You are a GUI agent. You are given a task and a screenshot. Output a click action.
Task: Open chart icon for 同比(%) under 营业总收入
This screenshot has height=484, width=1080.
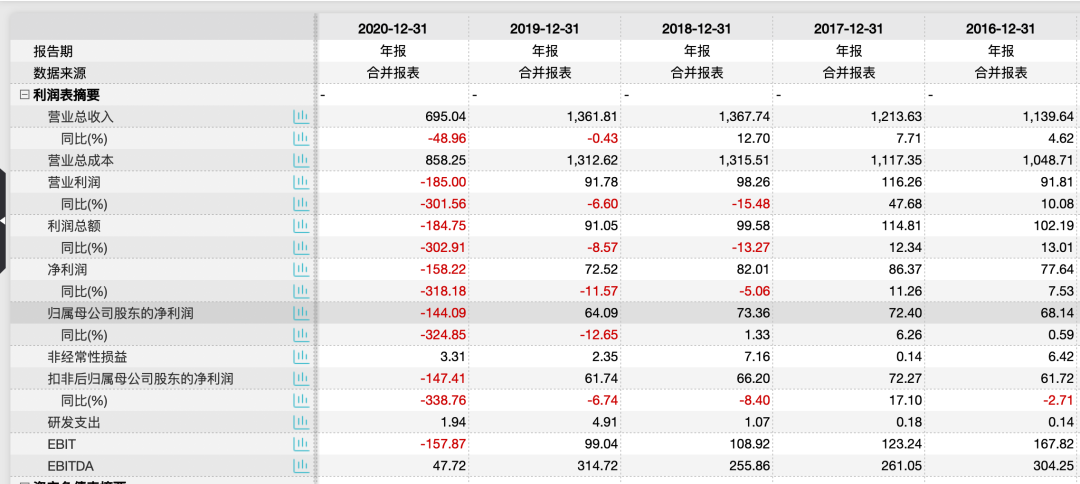point(300,139)
